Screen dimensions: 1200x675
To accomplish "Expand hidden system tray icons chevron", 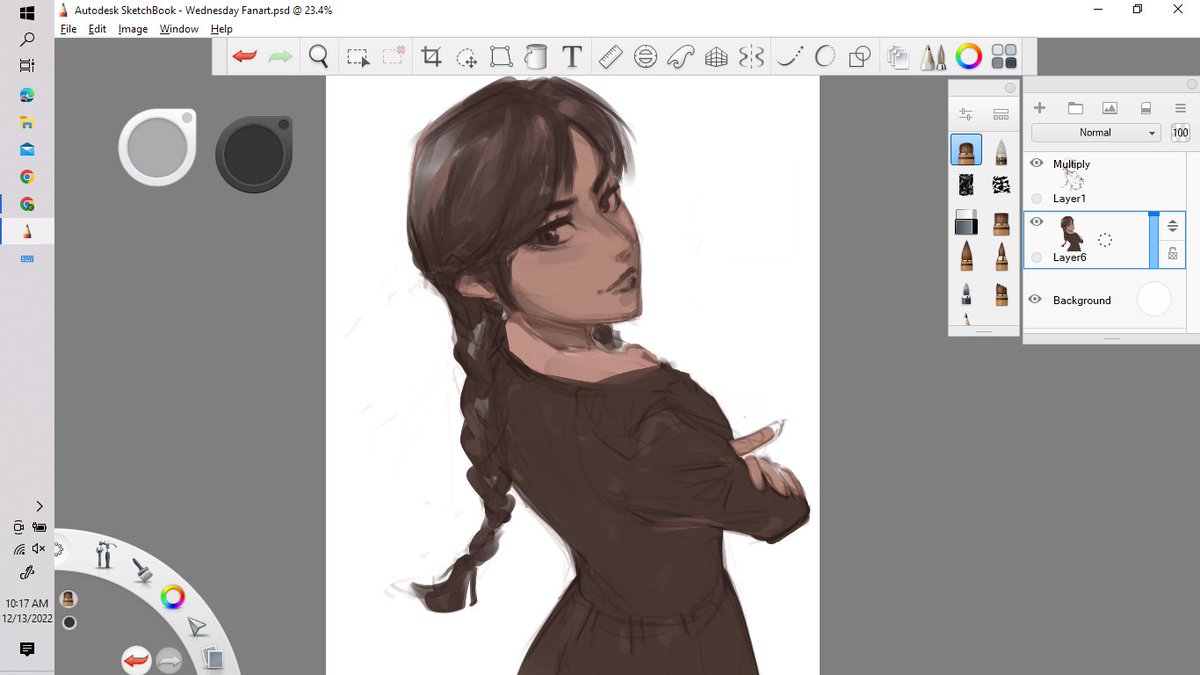I will coord(38,506).
